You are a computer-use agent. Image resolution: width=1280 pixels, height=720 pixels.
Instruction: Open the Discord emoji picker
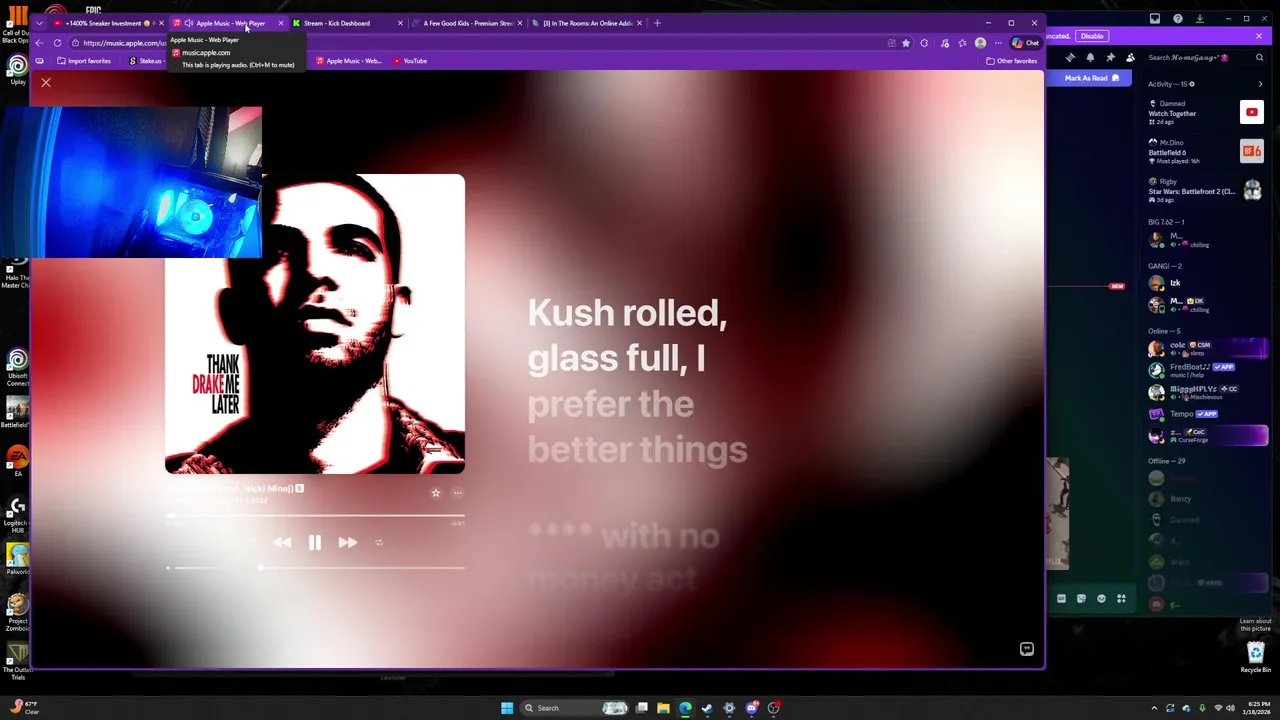coord(1101,599)
